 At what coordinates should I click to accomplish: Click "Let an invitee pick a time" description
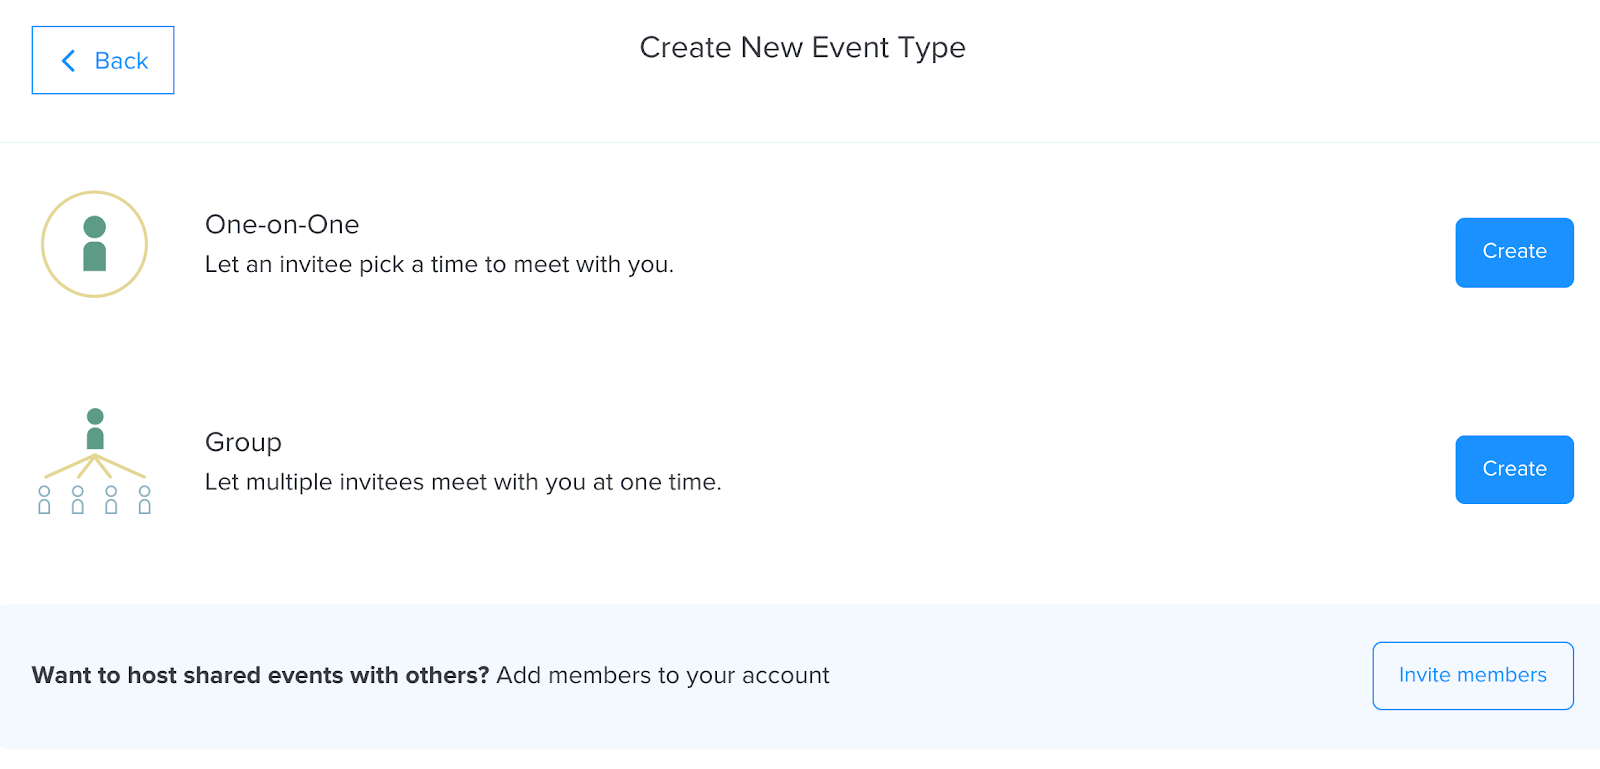439,265
